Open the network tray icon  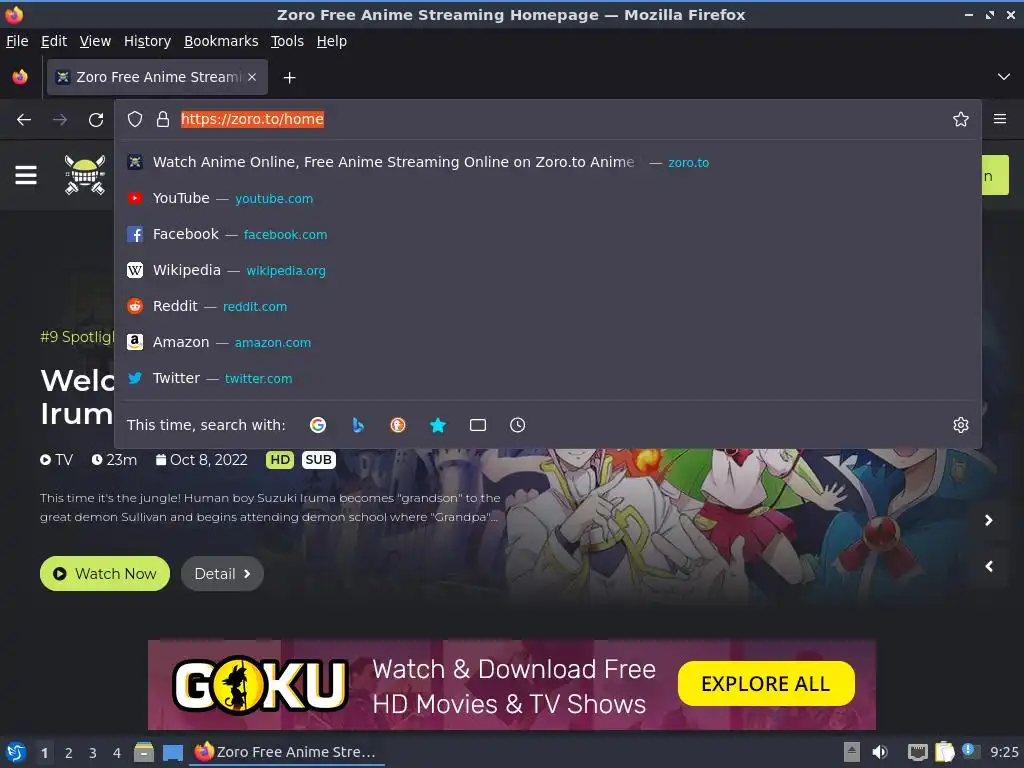917,752
